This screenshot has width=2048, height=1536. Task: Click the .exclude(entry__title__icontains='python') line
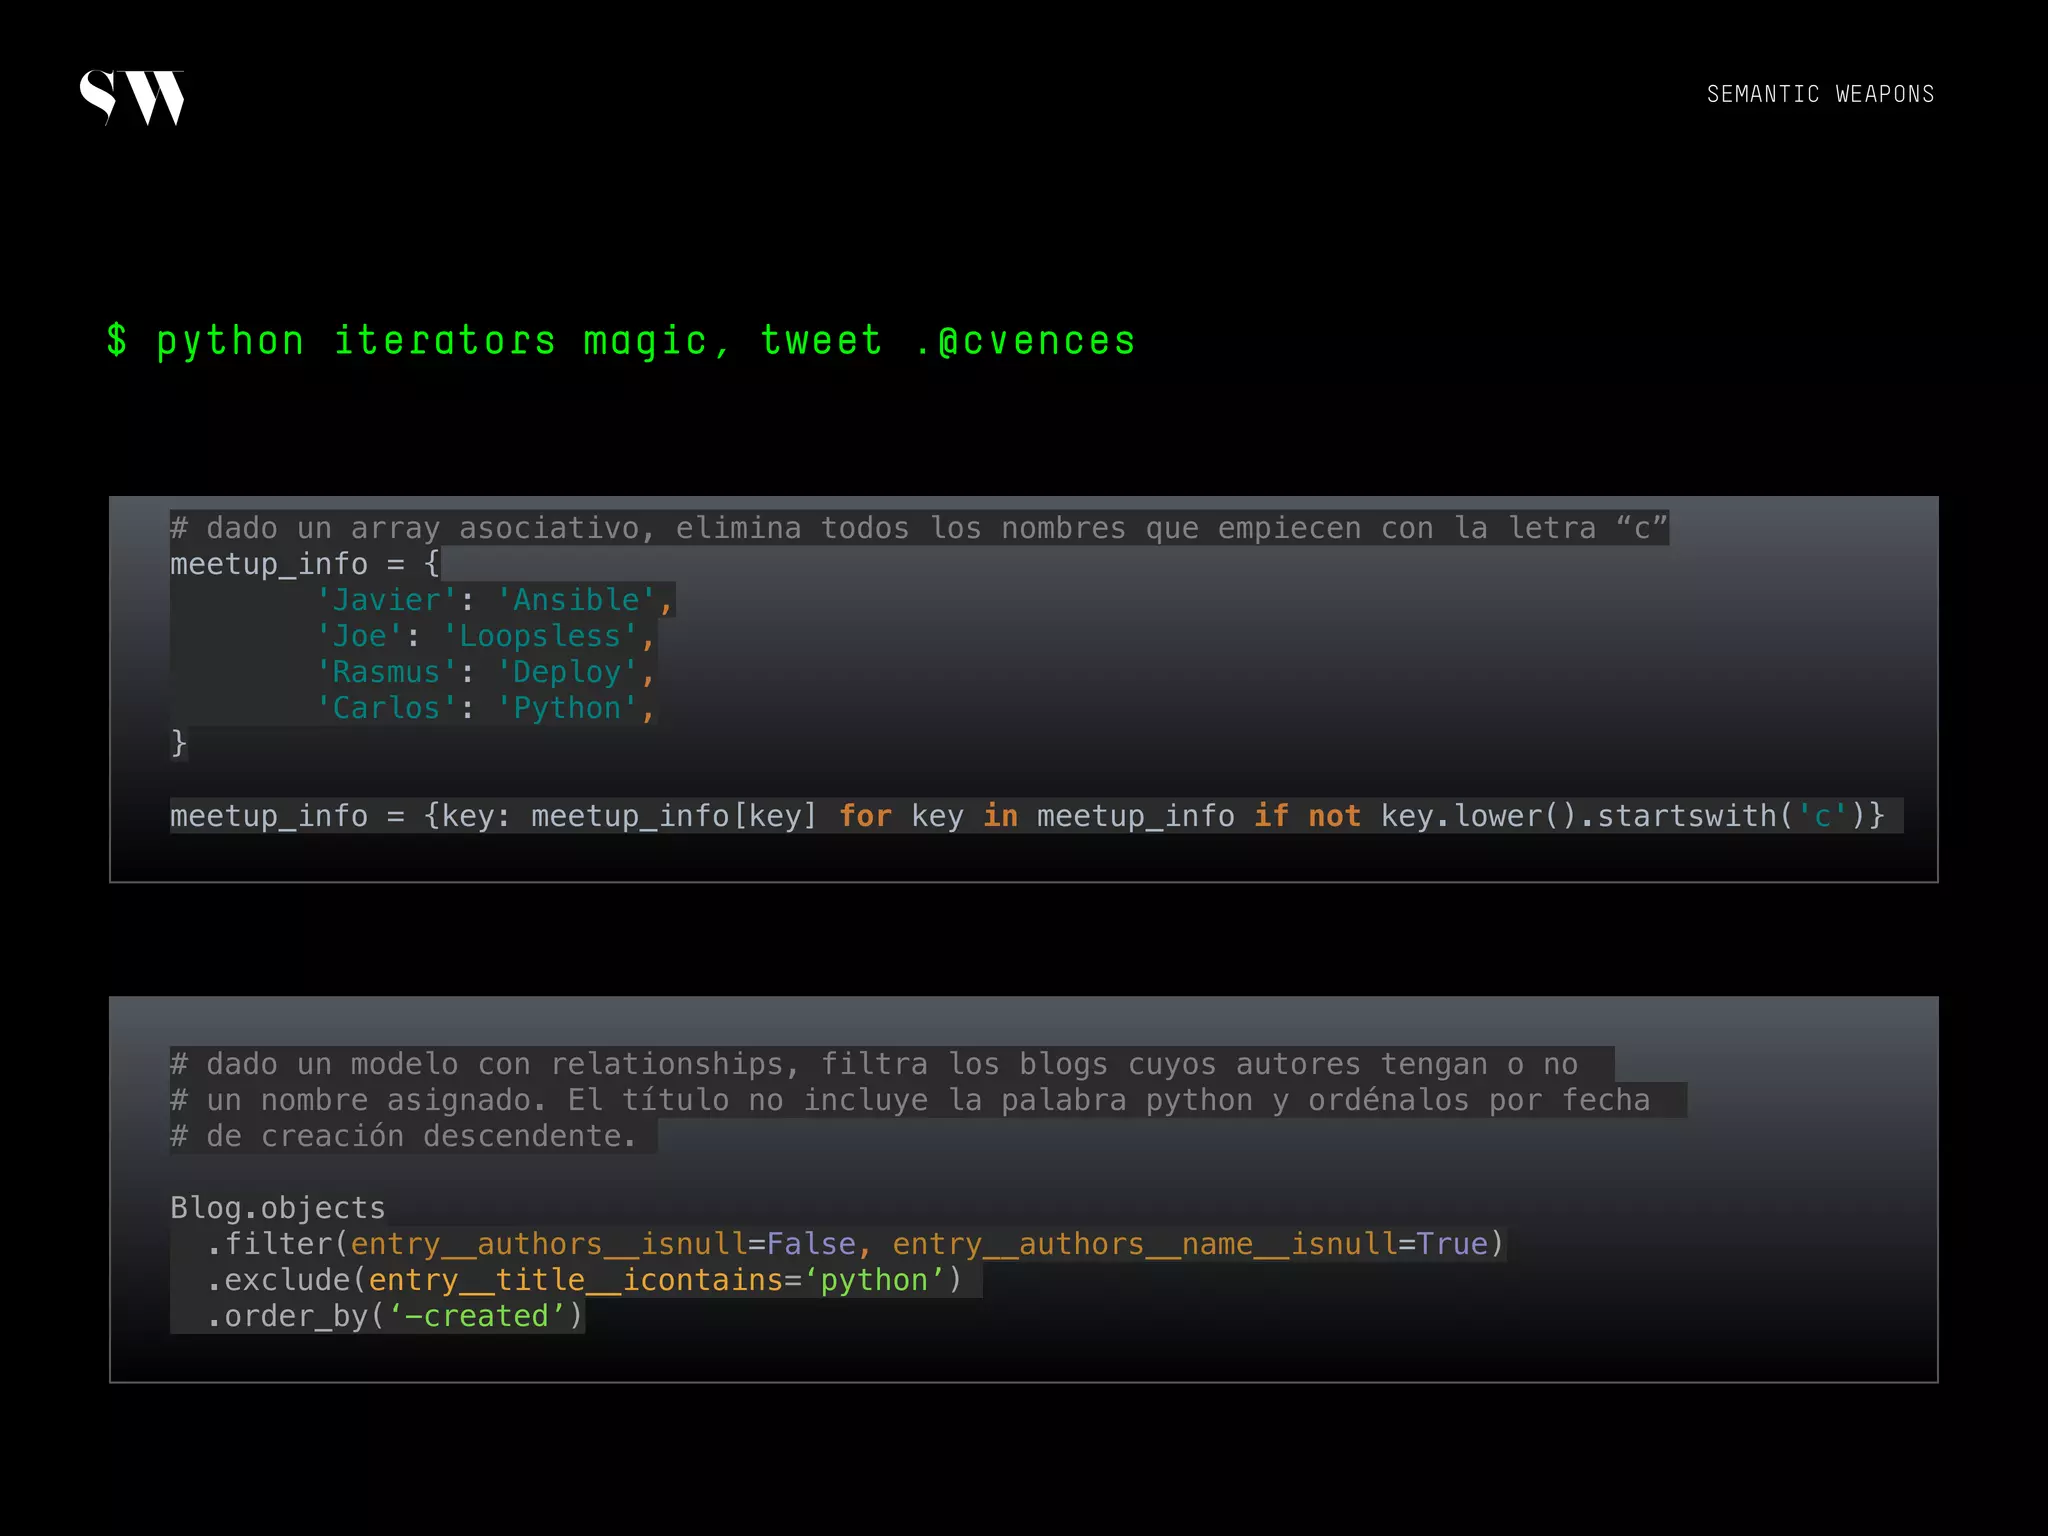point(584,1280)
